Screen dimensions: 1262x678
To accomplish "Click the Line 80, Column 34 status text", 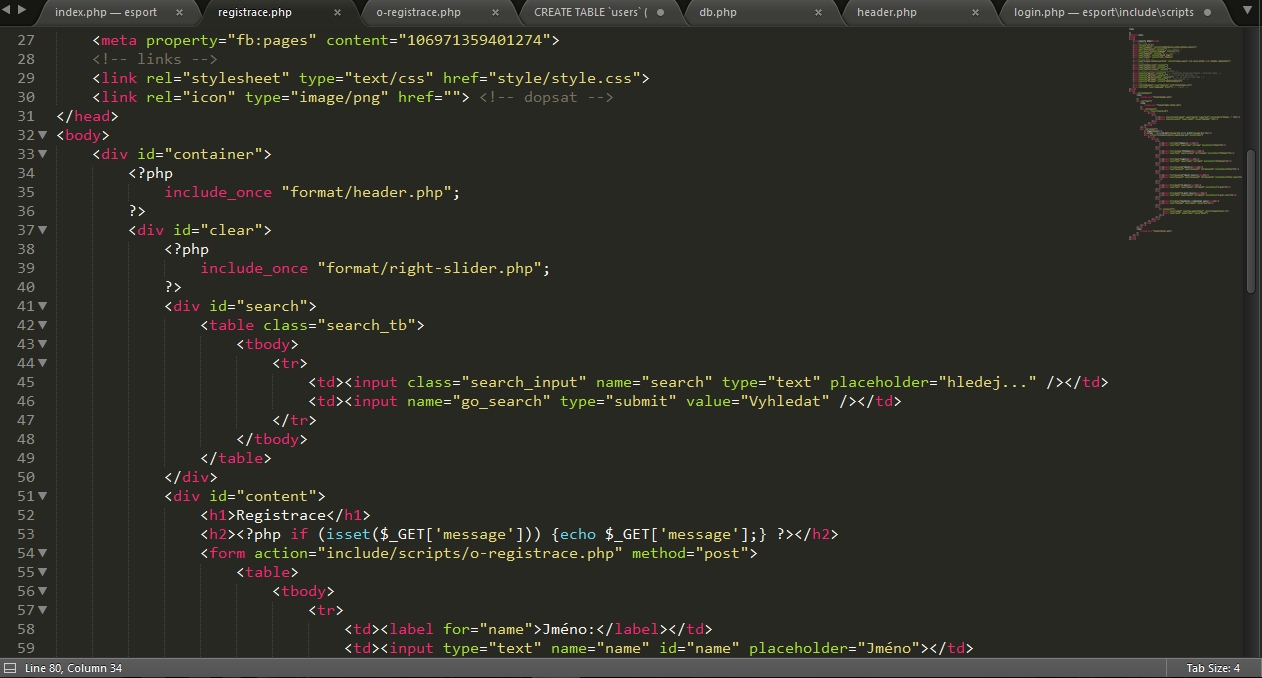I will 73,668.
